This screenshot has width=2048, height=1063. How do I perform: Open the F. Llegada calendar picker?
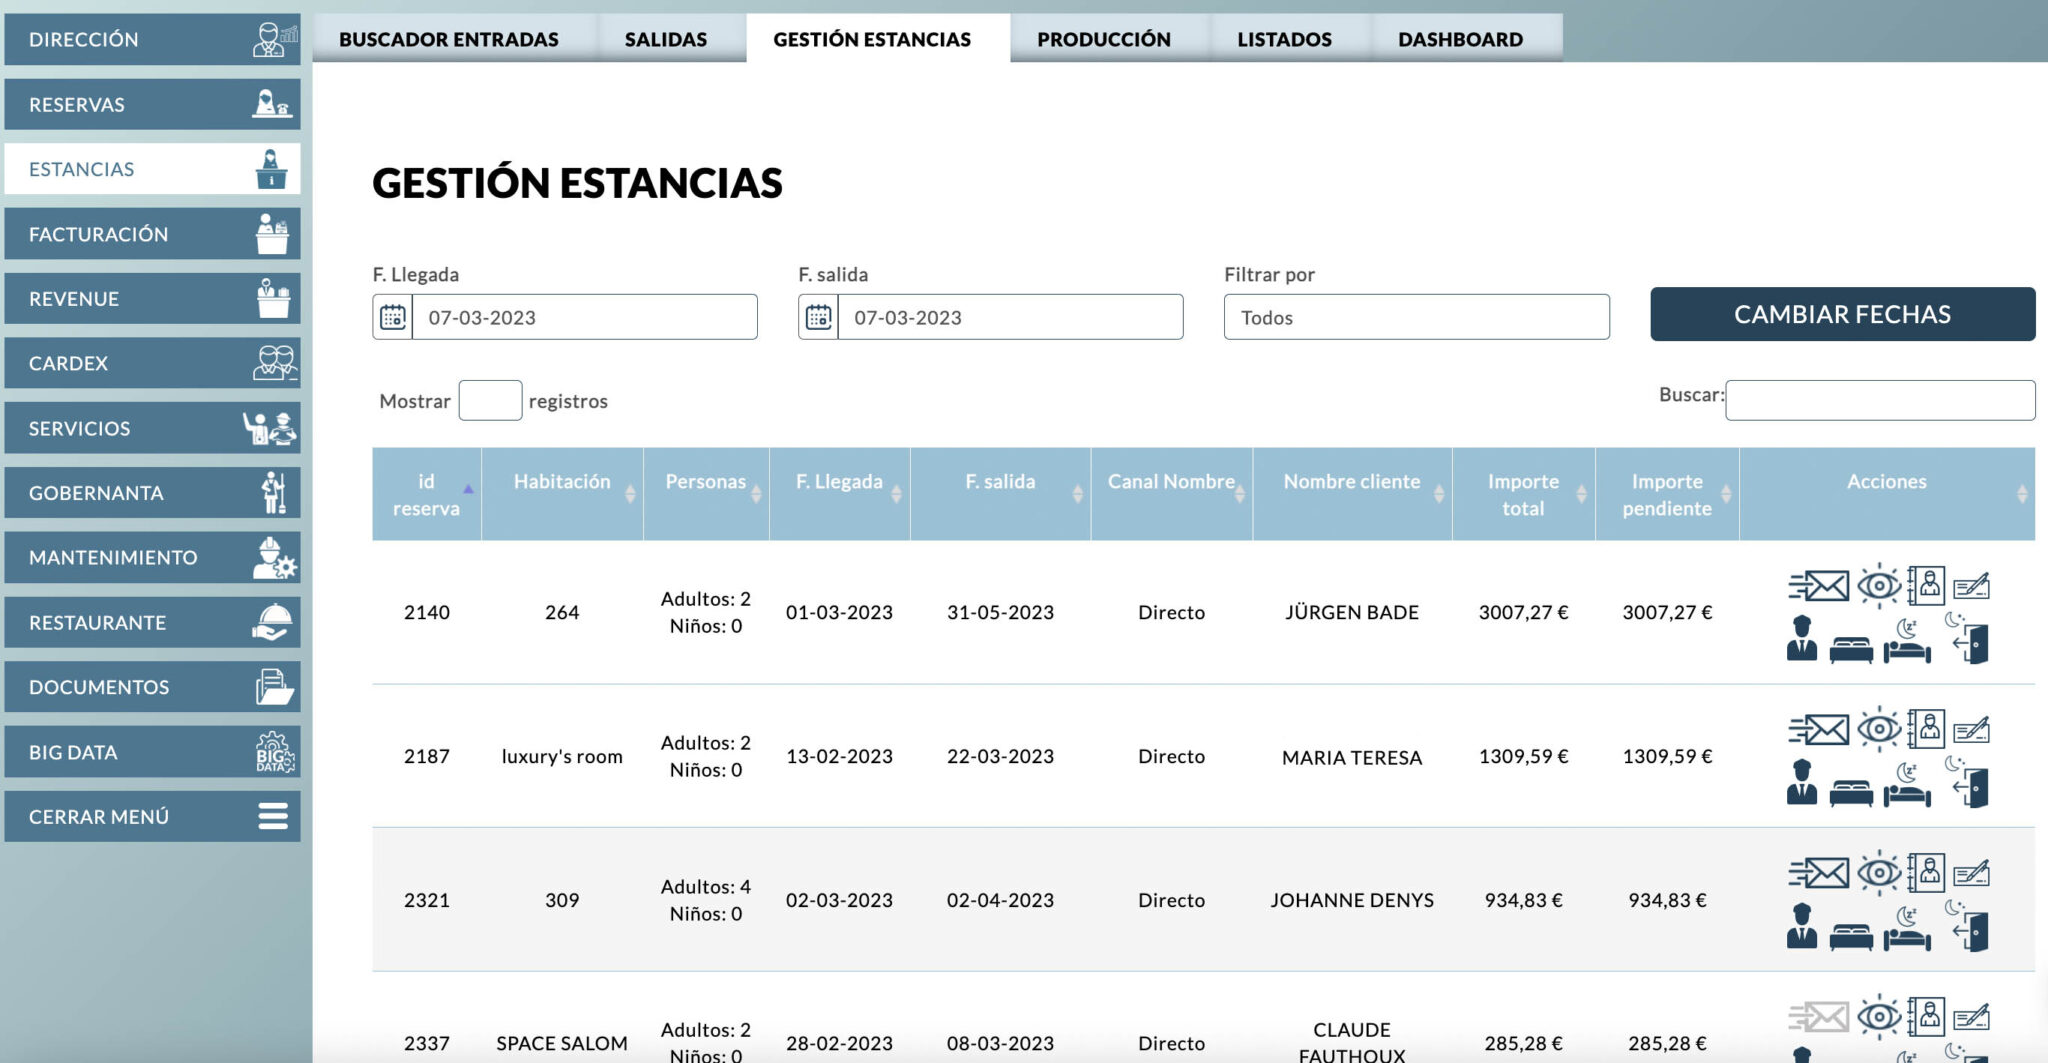click(x=393, y=316)
